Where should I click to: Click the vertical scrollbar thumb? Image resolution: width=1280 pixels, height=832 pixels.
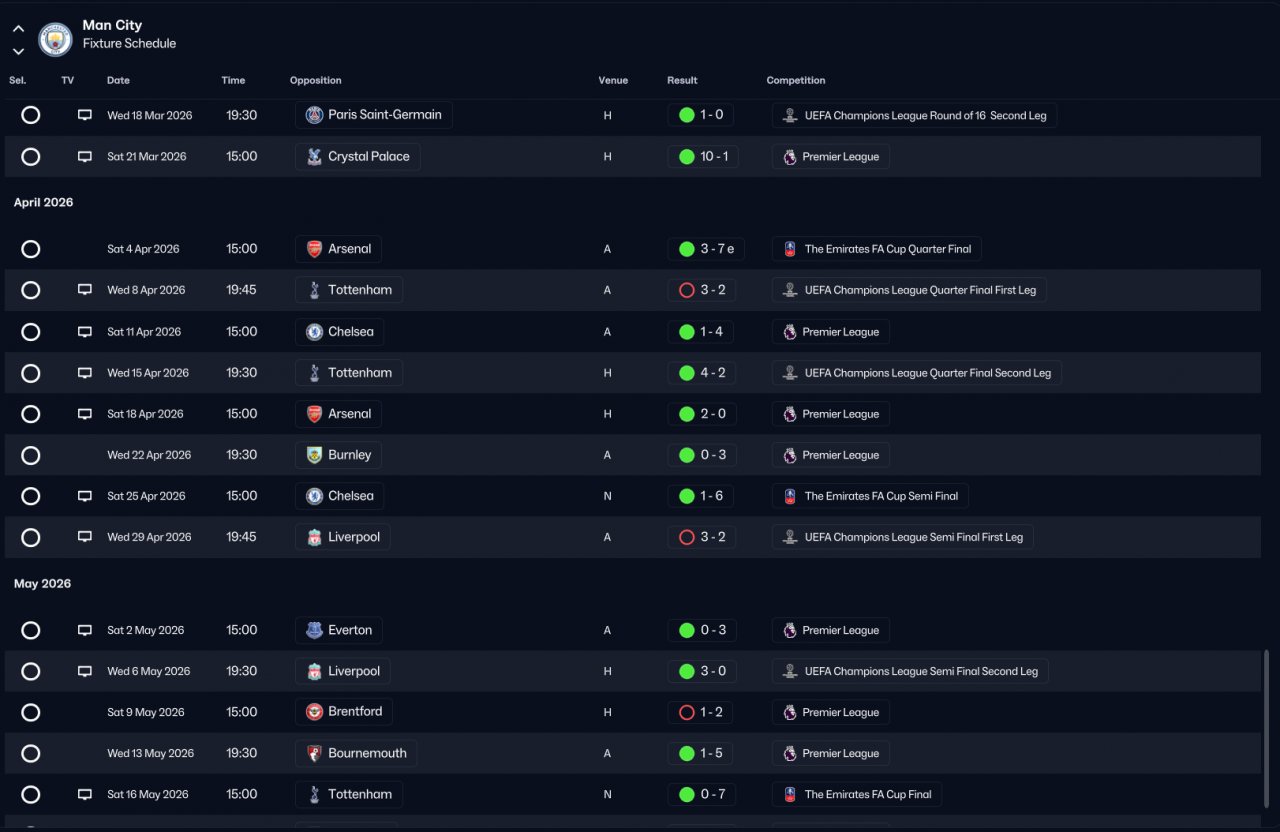click(1266, 728)
